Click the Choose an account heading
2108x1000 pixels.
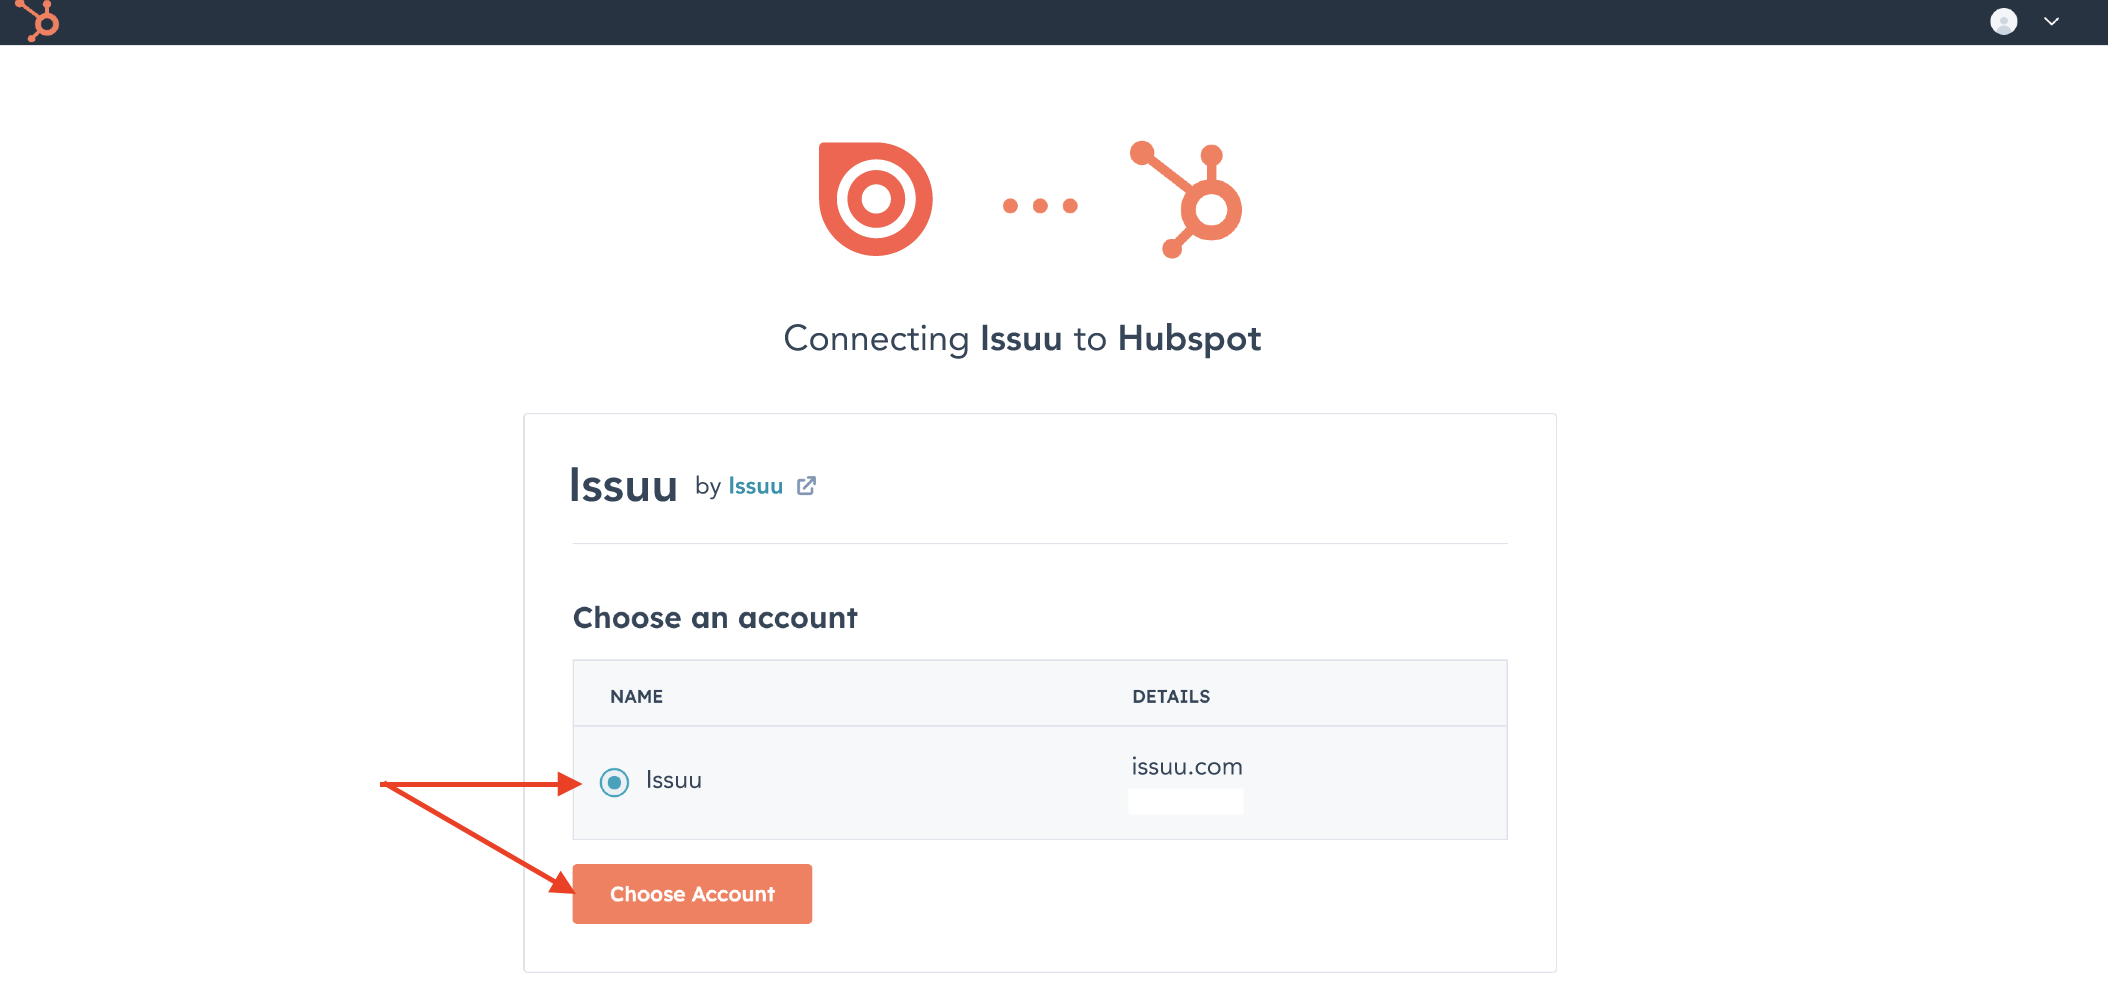(x=715, y=618)
